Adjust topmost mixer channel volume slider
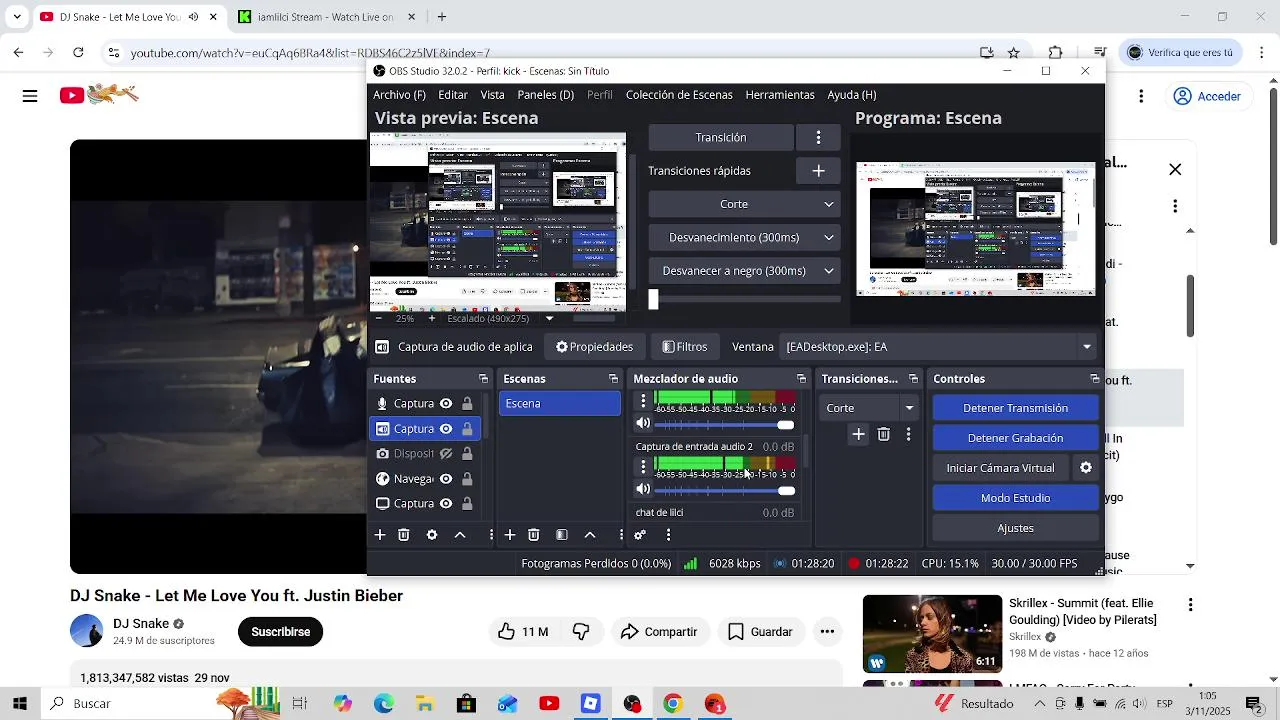Image resolution: width=1280 pixels, height=720 pixels. (725, 425)
